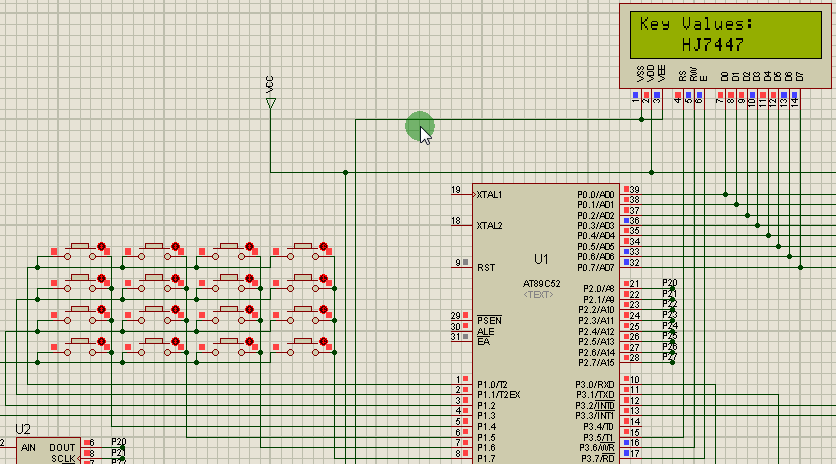The image size is (836, 464).
Task: Click the logic state square at LCD pin 4
Action: 678,95
